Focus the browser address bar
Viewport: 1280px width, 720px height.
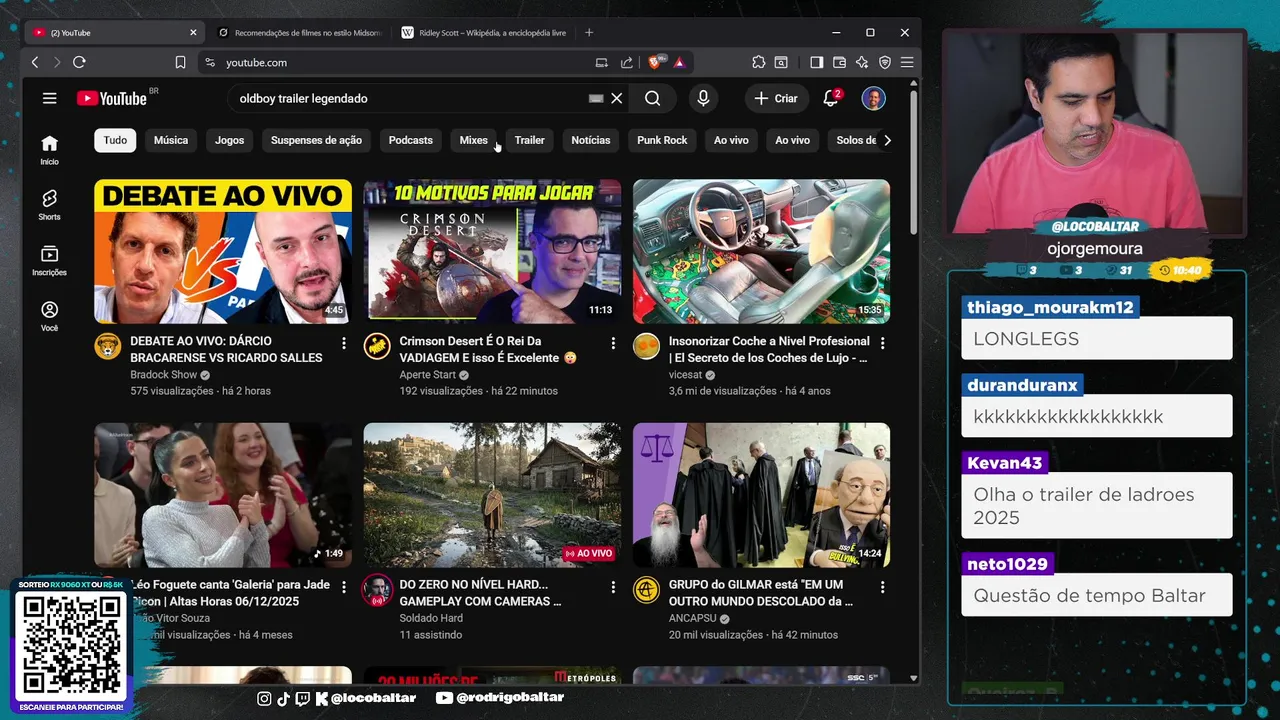[400, 62]
